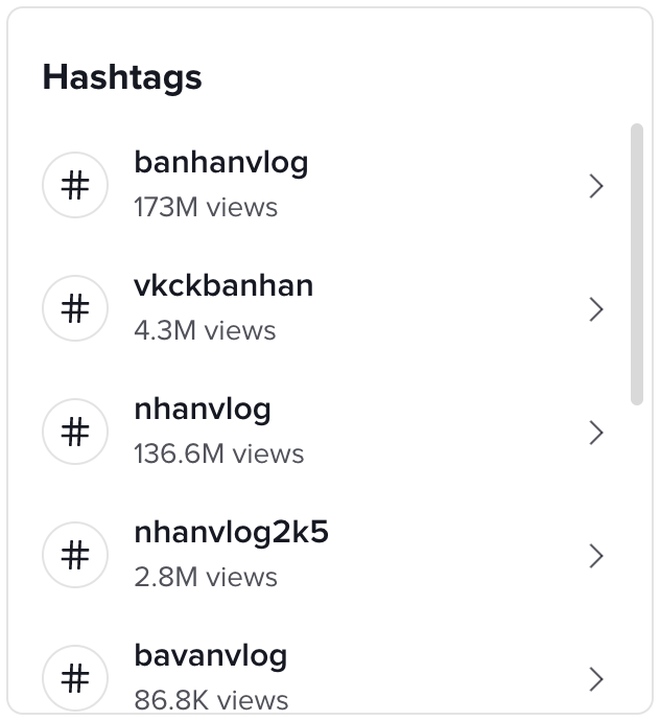Click the hashtag icon beside nhanvlog
The width and height of the screenshot is (660, 721).
[x=75, y=432]
